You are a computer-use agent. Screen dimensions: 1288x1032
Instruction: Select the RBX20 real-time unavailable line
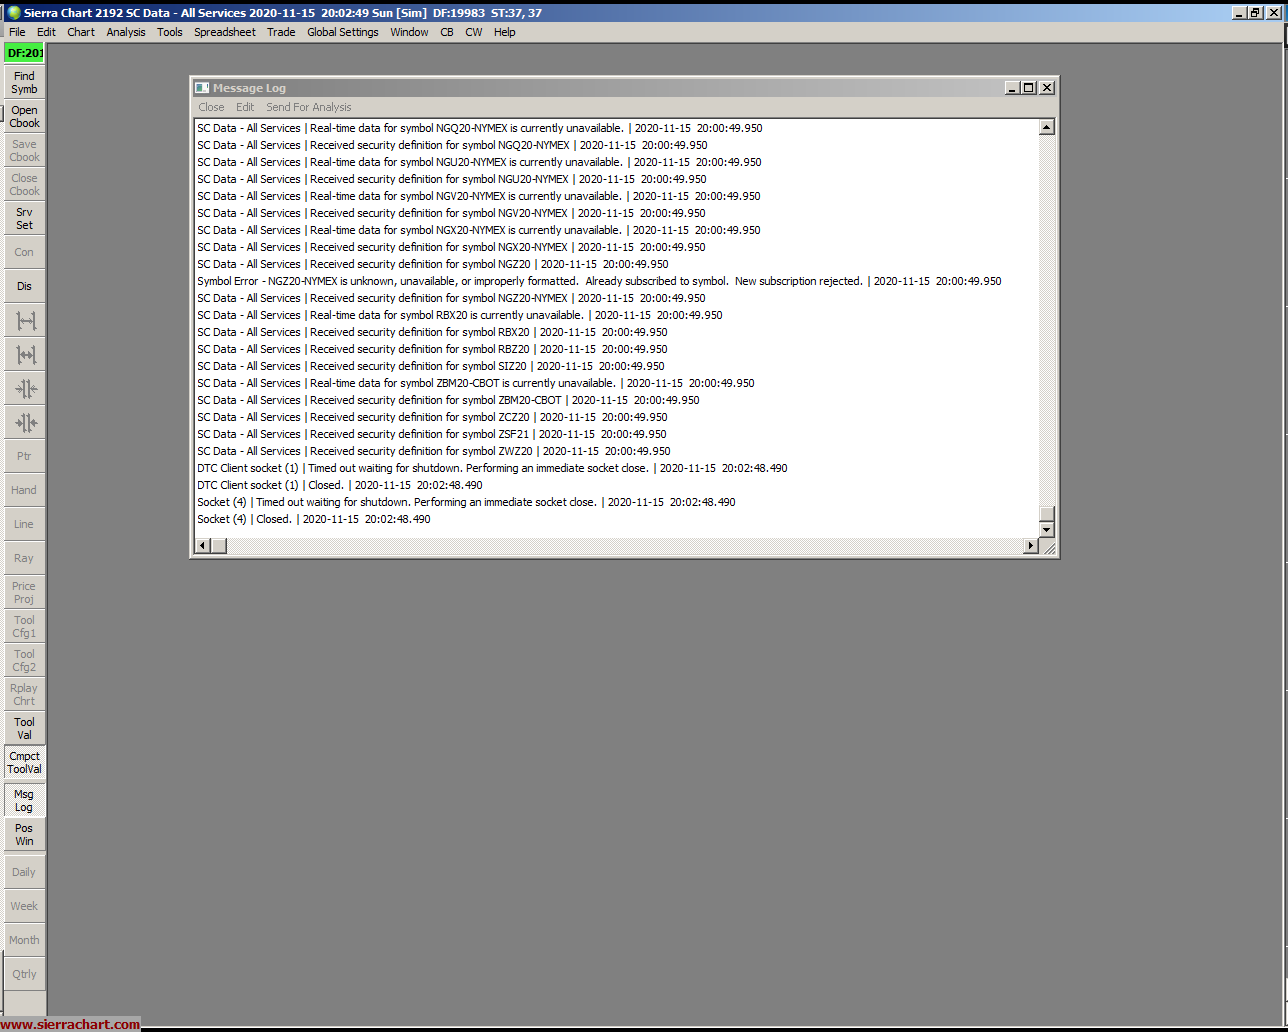(460, 315)
